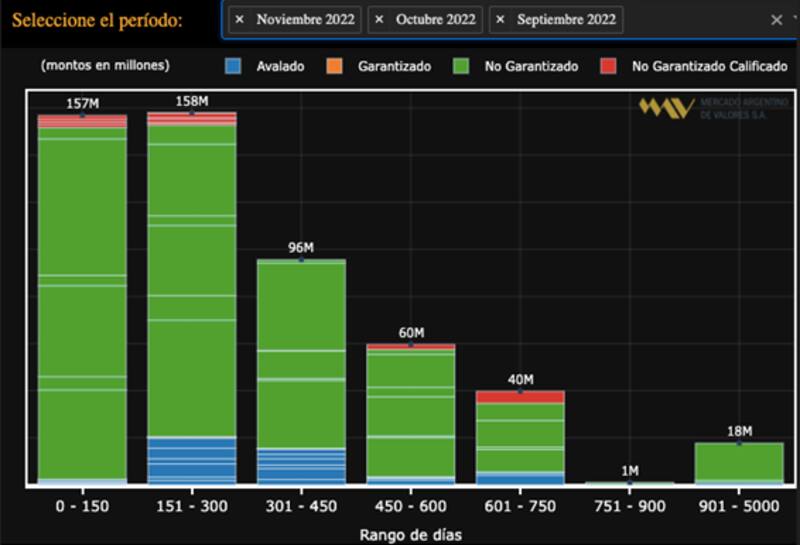Remove the Noviembre 2022 period tag
Image resolution: width=800 pixels, height=545 pixels.
click(x=239, y=20)
